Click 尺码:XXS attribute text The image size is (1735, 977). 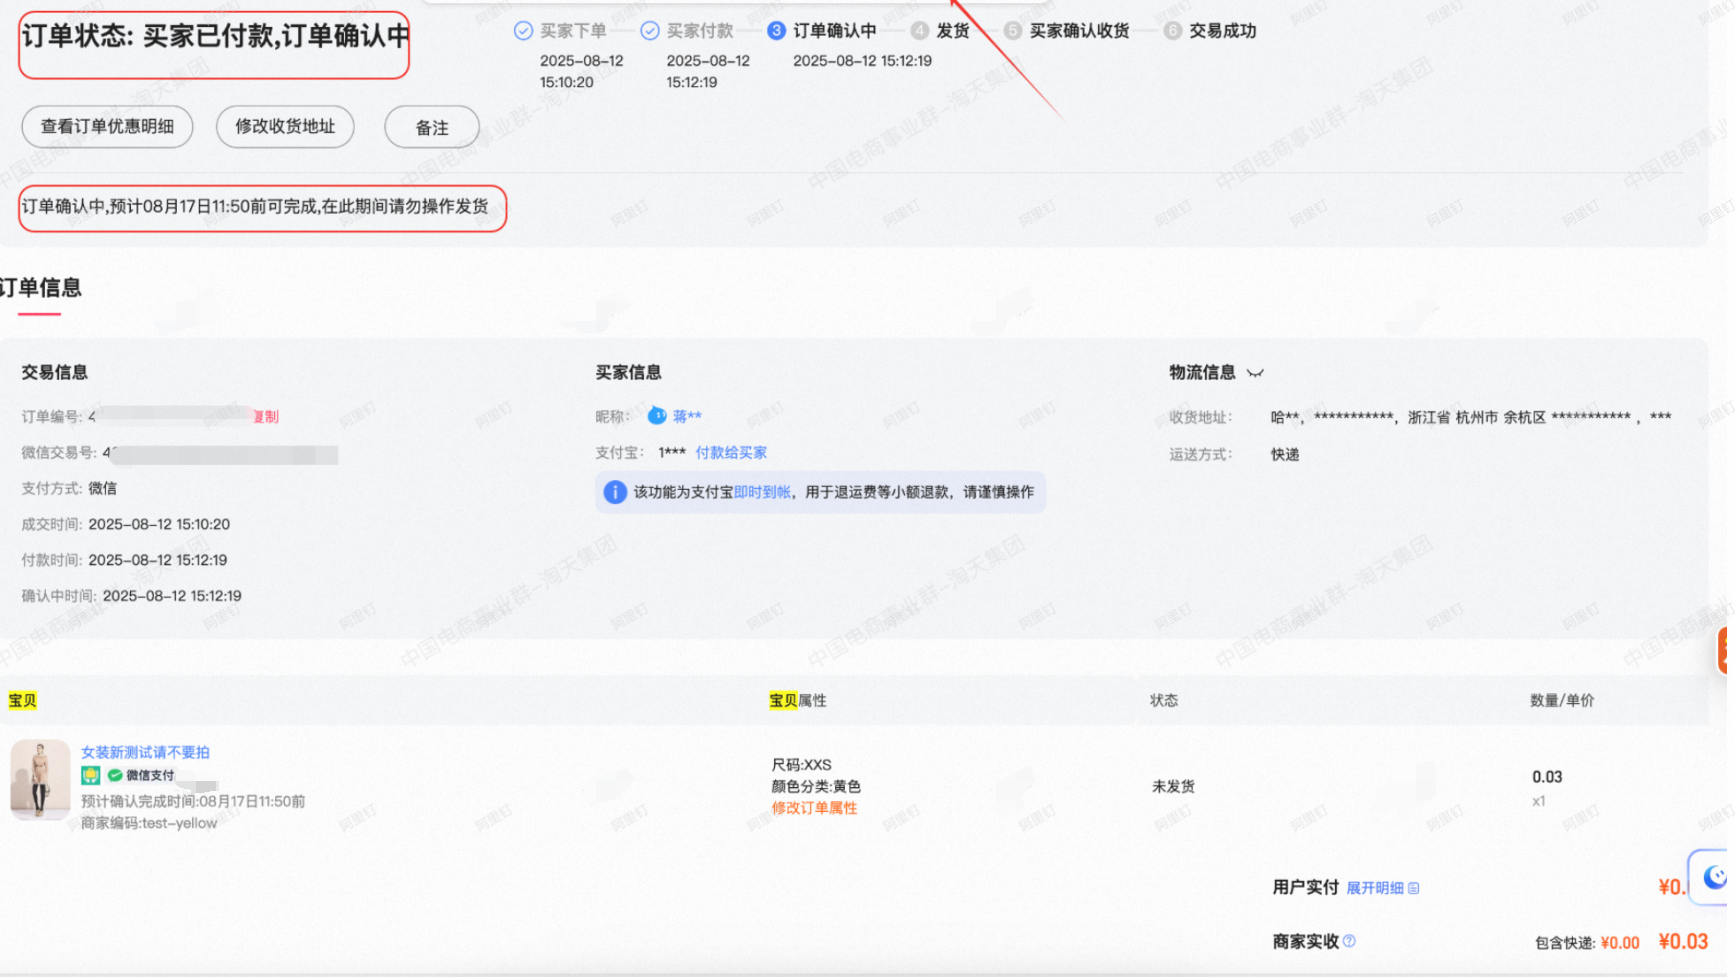801,765
